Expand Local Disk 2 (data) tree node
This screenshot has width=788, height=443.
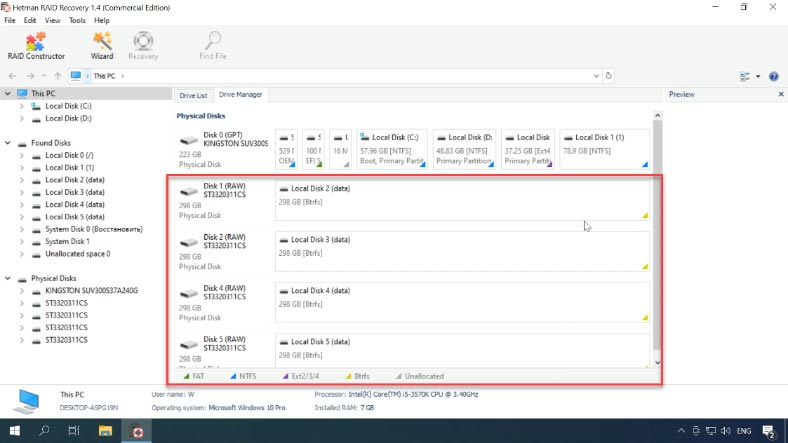click(x=22, y=180)
